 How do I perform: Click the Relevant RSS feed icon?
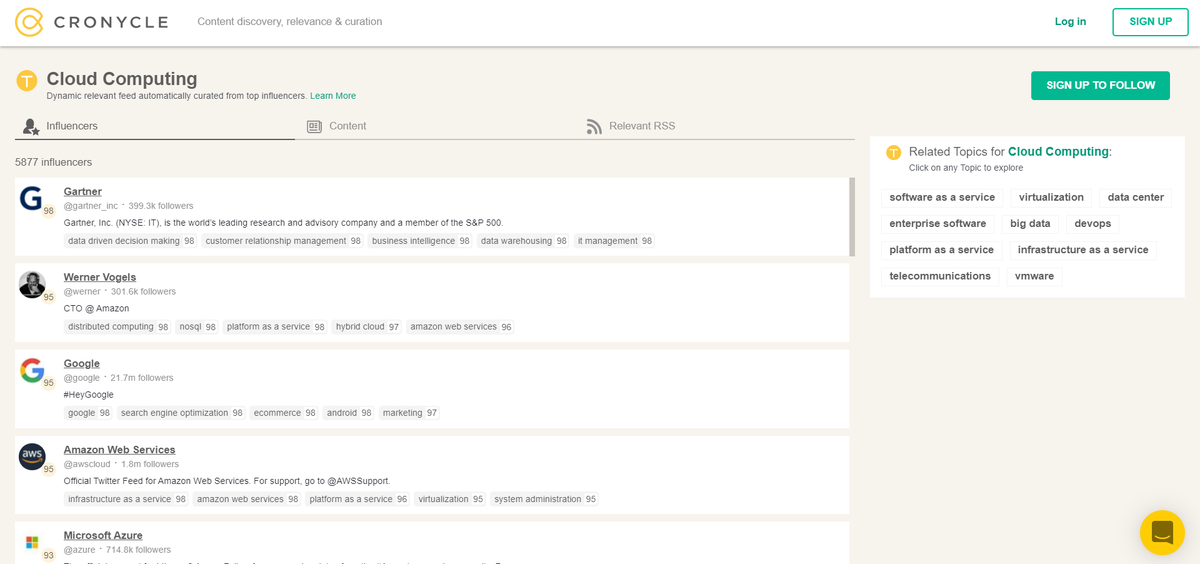(594, 127)
